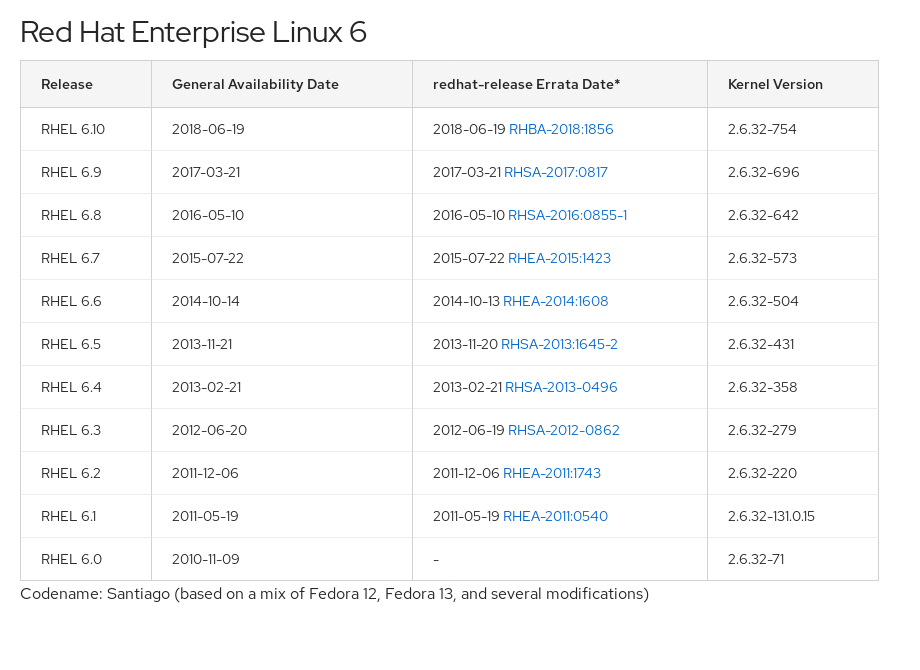This screenshot has height=670, width=920.
Task: Click GA date 2012-06-20
Action: pyautogui.click(x=209, y=430)
